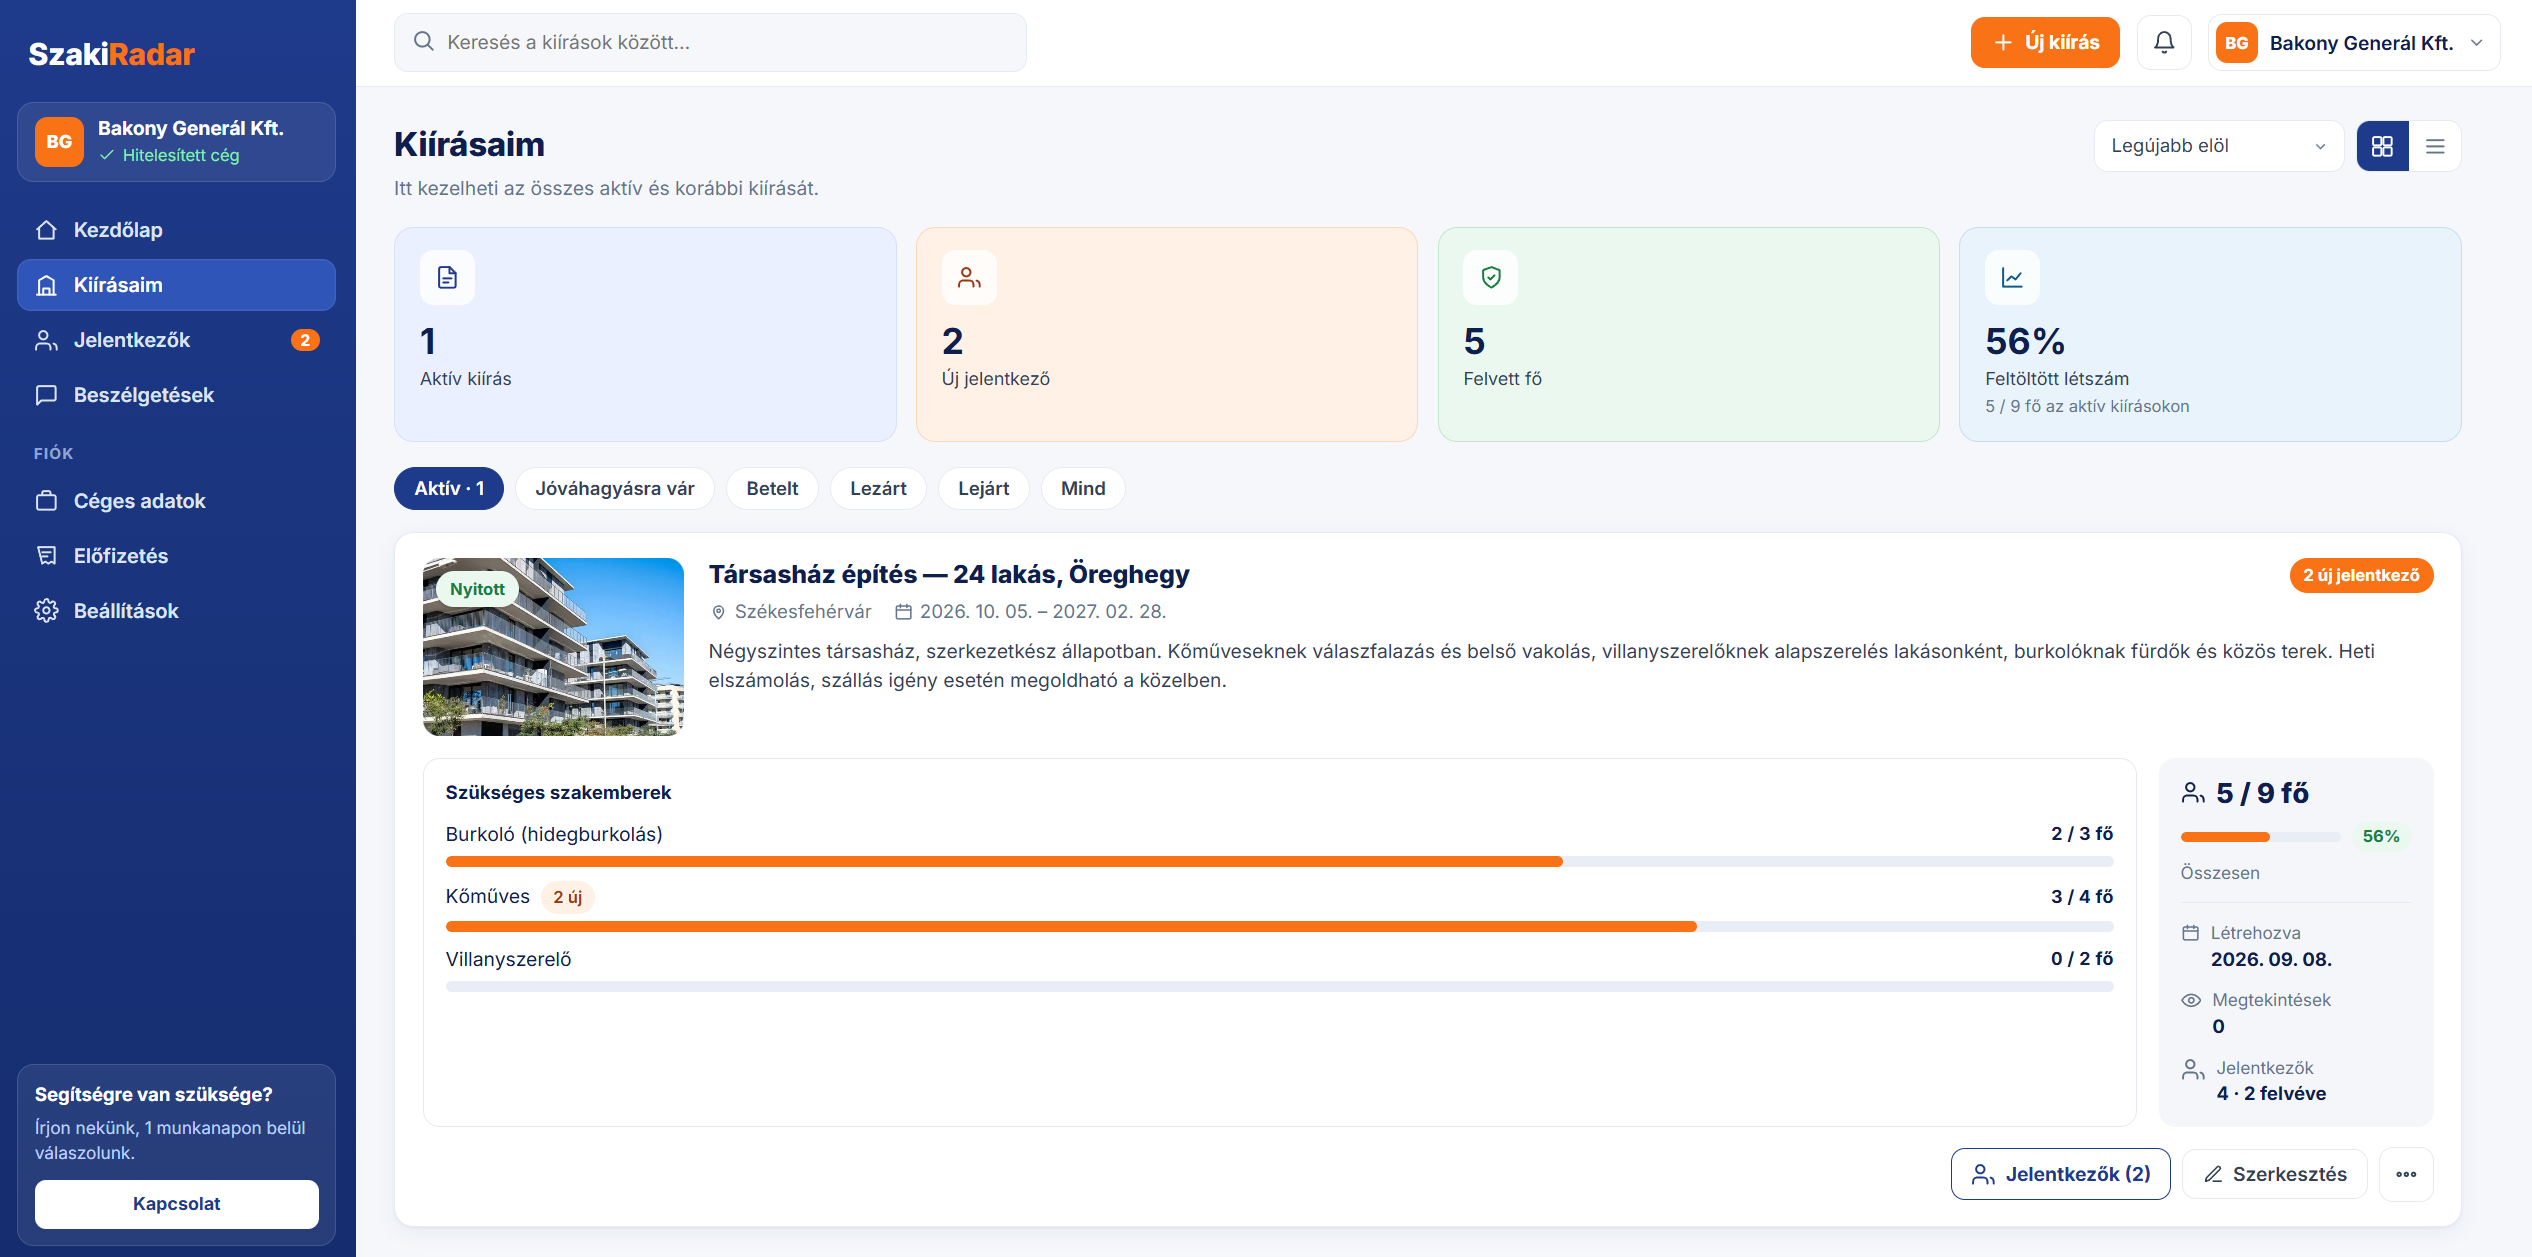The height and width of the screenshot is (1257, 2532).
Task: Select the Lezárt filter tab
Action: [878, 489]
